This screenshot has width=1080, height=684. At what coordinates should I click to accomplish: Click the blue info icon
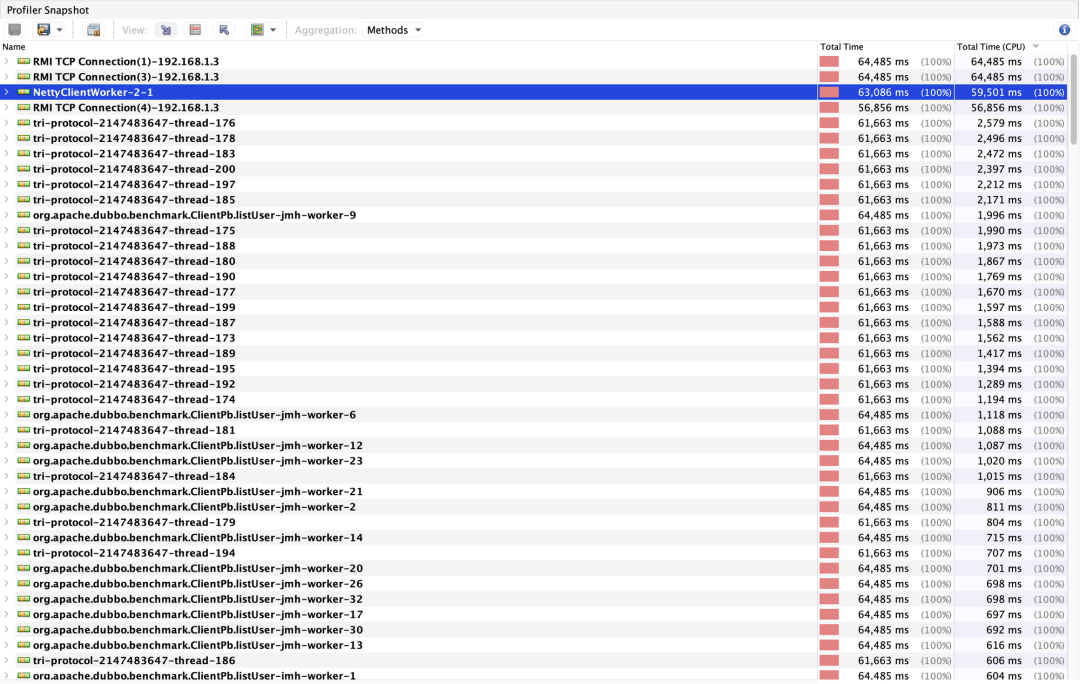(1064, 30)
